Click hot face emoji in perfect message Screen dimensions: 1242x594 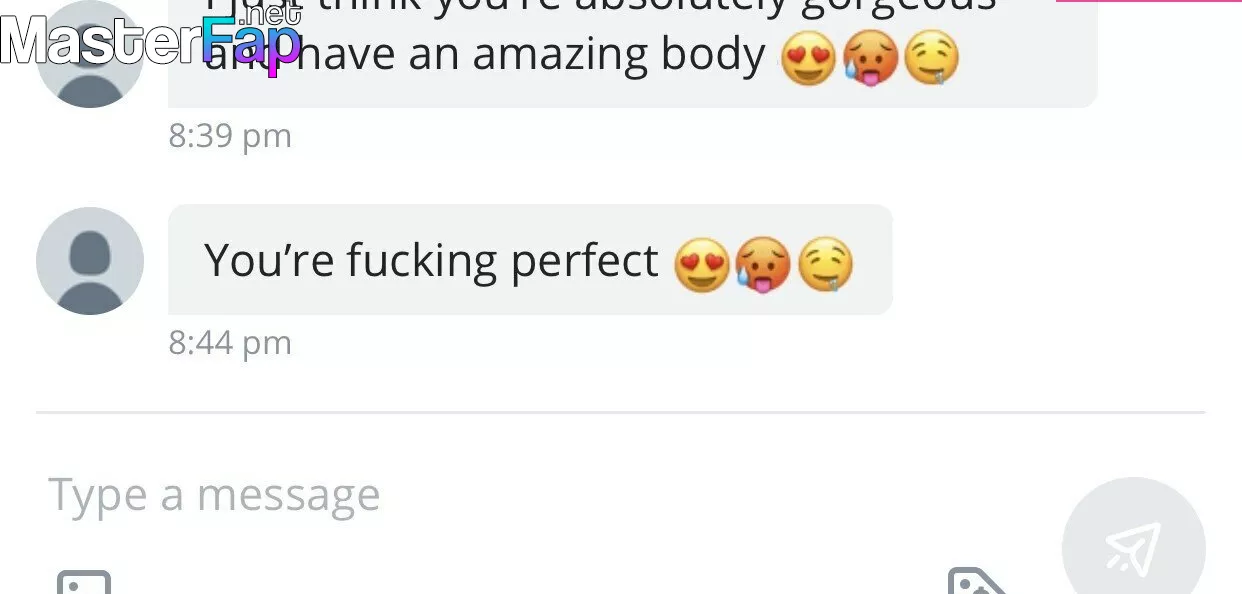tap(763, 265)
